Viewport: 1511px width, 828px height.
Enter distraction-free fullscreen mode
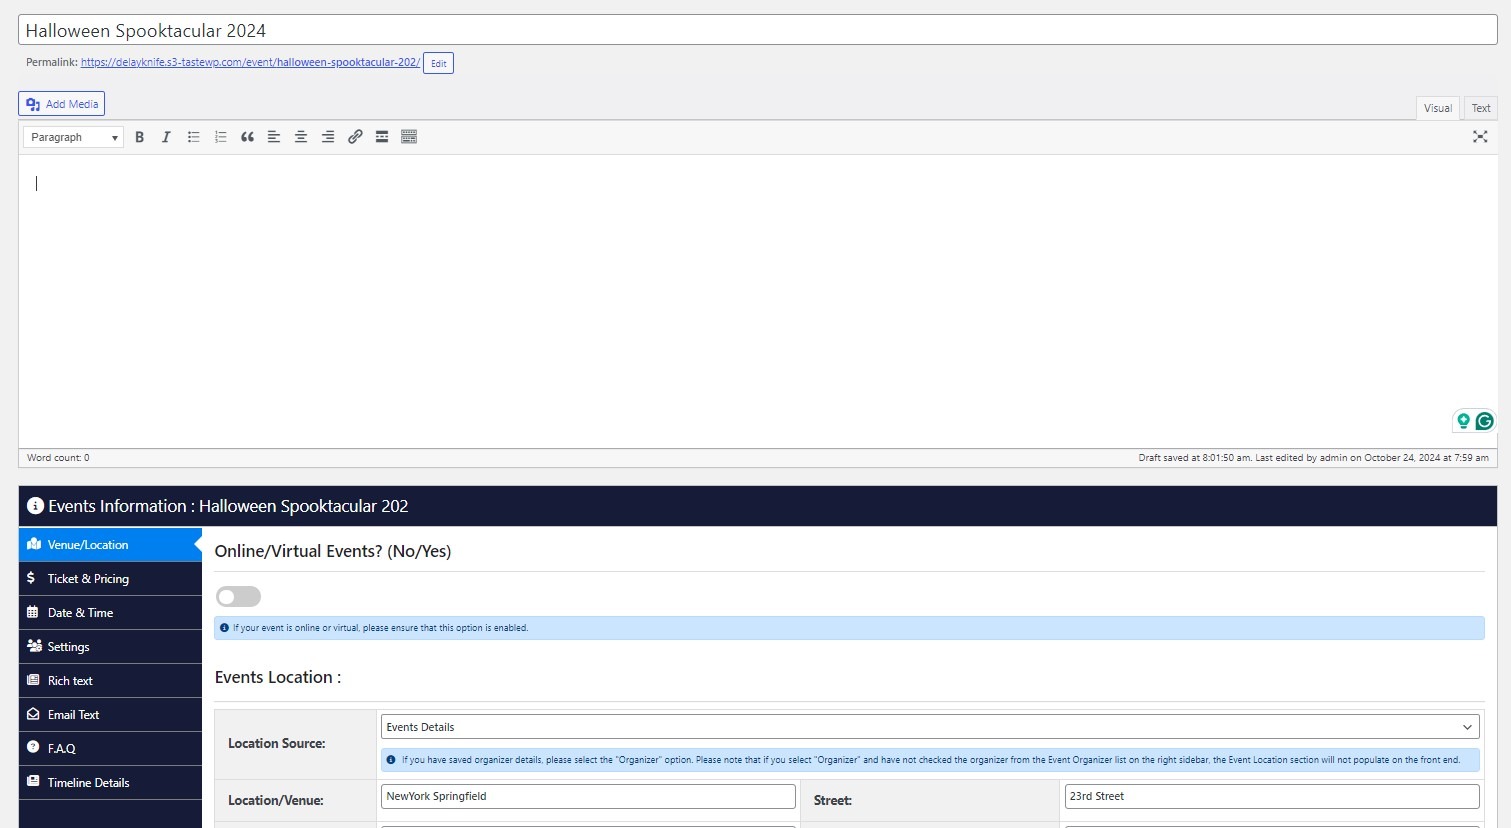tap(1480, 137)
